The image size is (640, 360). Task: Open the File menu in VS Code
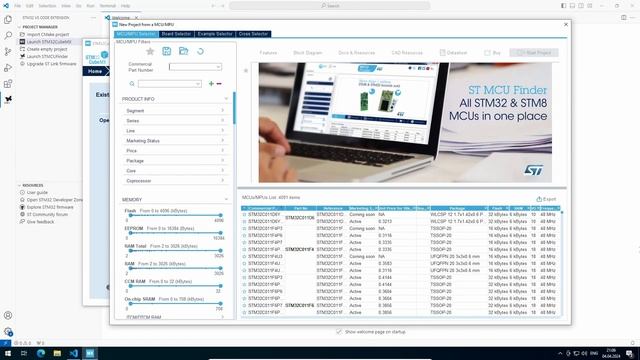[18, 6]
